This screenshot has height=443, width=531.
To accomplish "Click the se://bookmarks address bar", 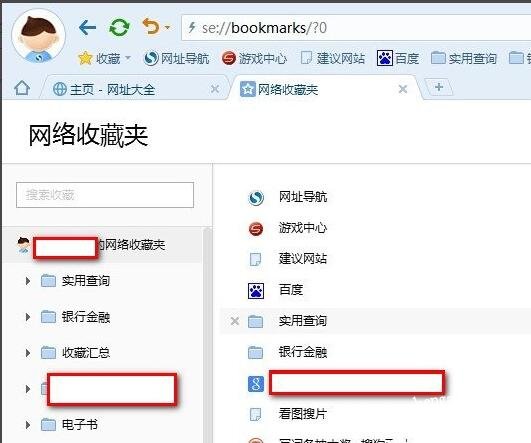I will point(356,28).
